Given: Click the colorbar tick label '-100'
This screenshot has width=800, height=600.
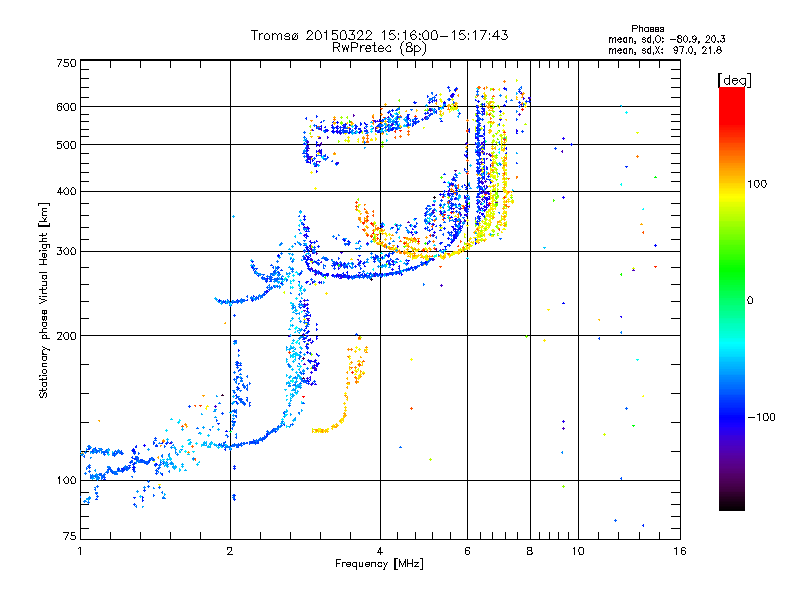Looking at the screenshot, I should coord(761,417).
